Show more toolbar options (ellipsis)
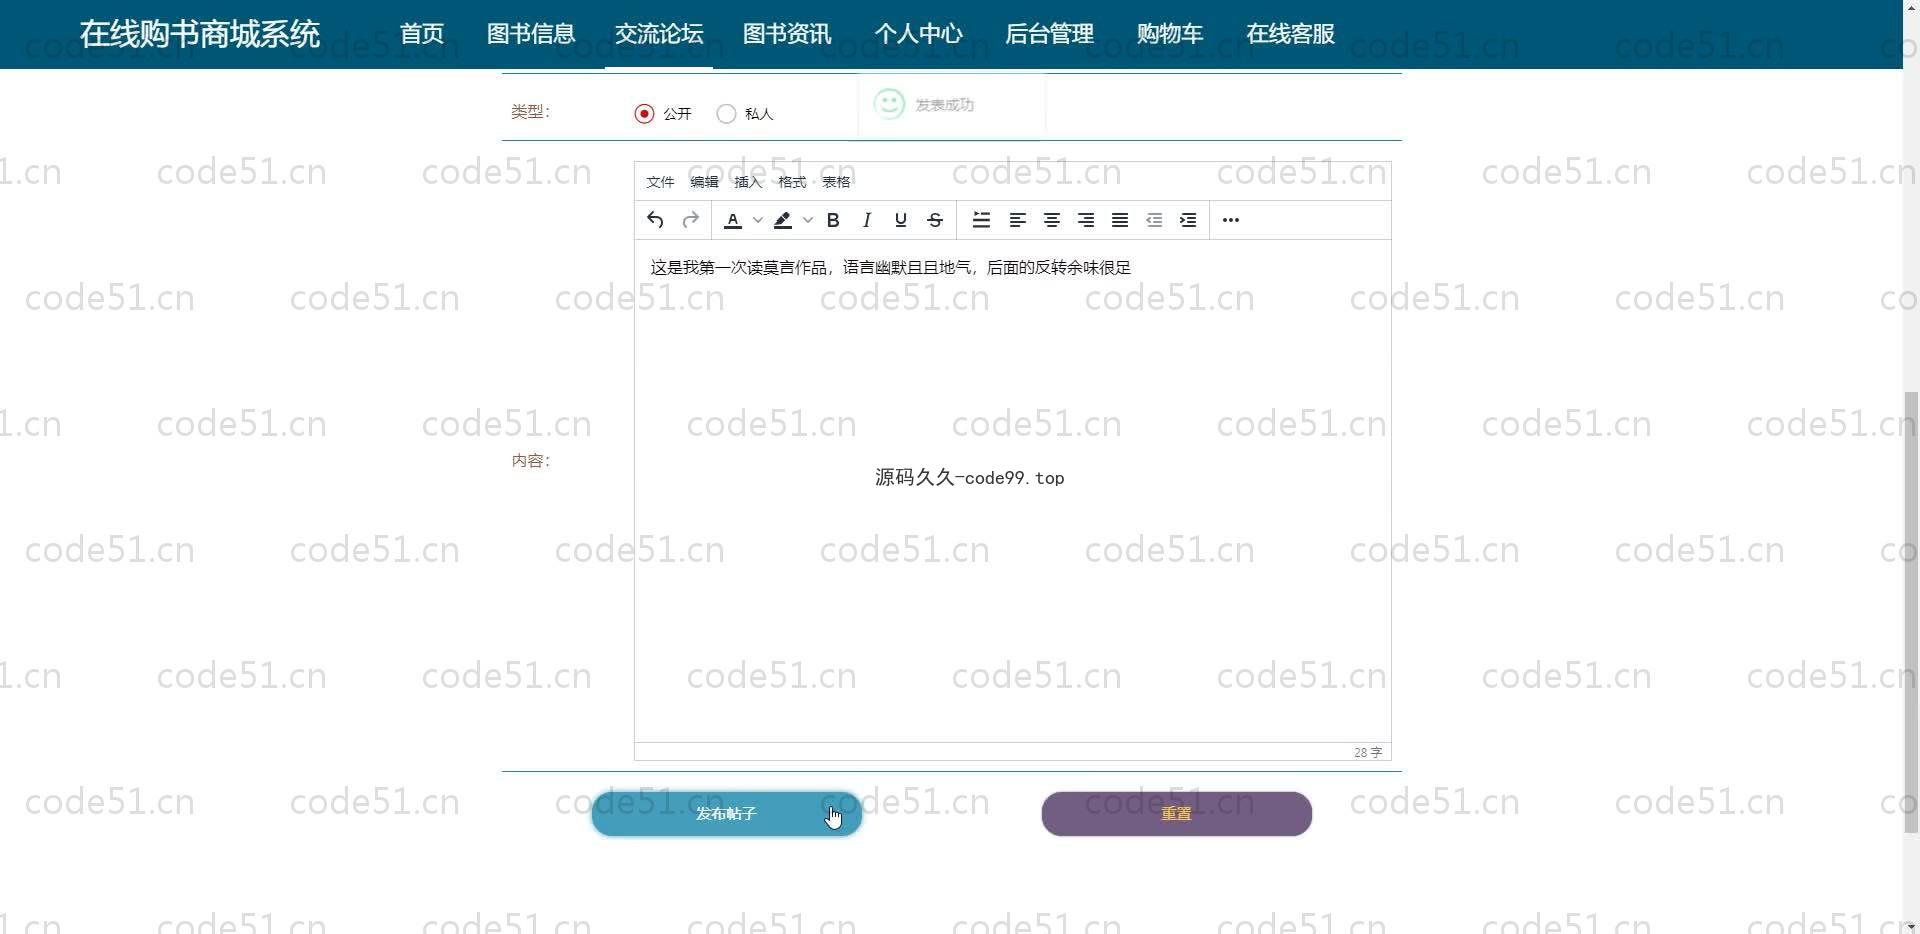The image size is (1920, 934). tap(1231, 220)
